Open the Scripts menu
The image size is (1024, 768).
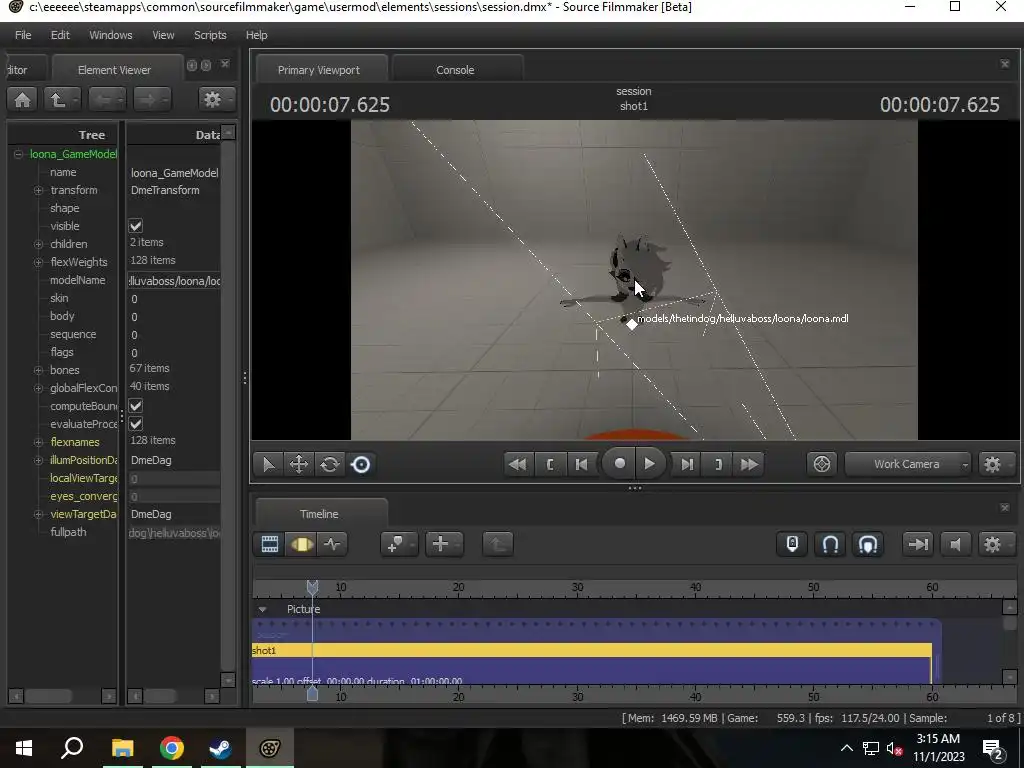point(210,35)
